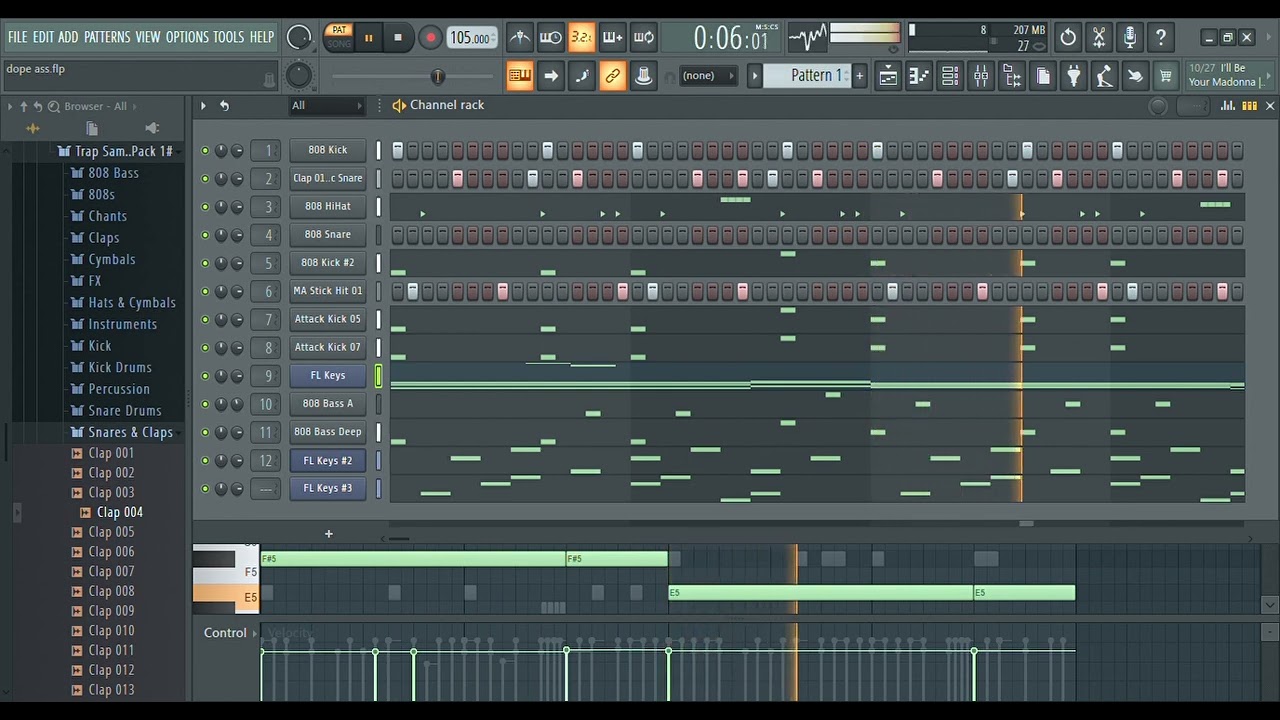Mute the 808 Bass Deep channel LED
Image resolution: width=1280 pixels, height=720 pixels.
(205, 433)
